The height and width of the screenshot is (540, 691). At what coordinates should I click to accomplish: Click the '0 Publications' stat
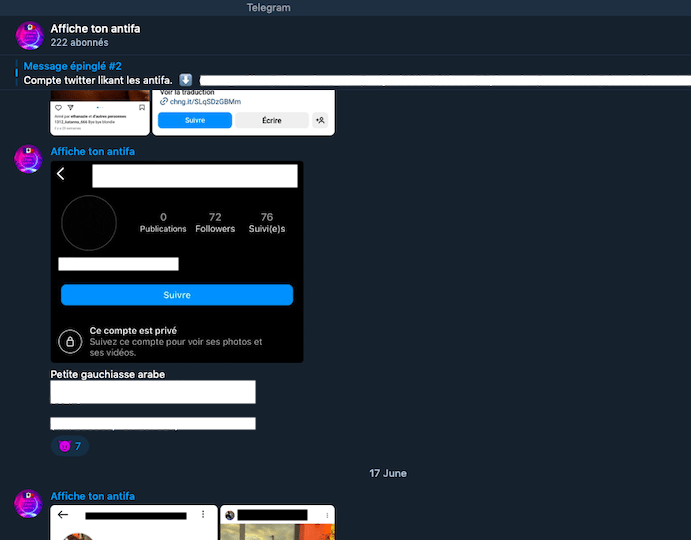pyautogui.click(x=163, y=223)
